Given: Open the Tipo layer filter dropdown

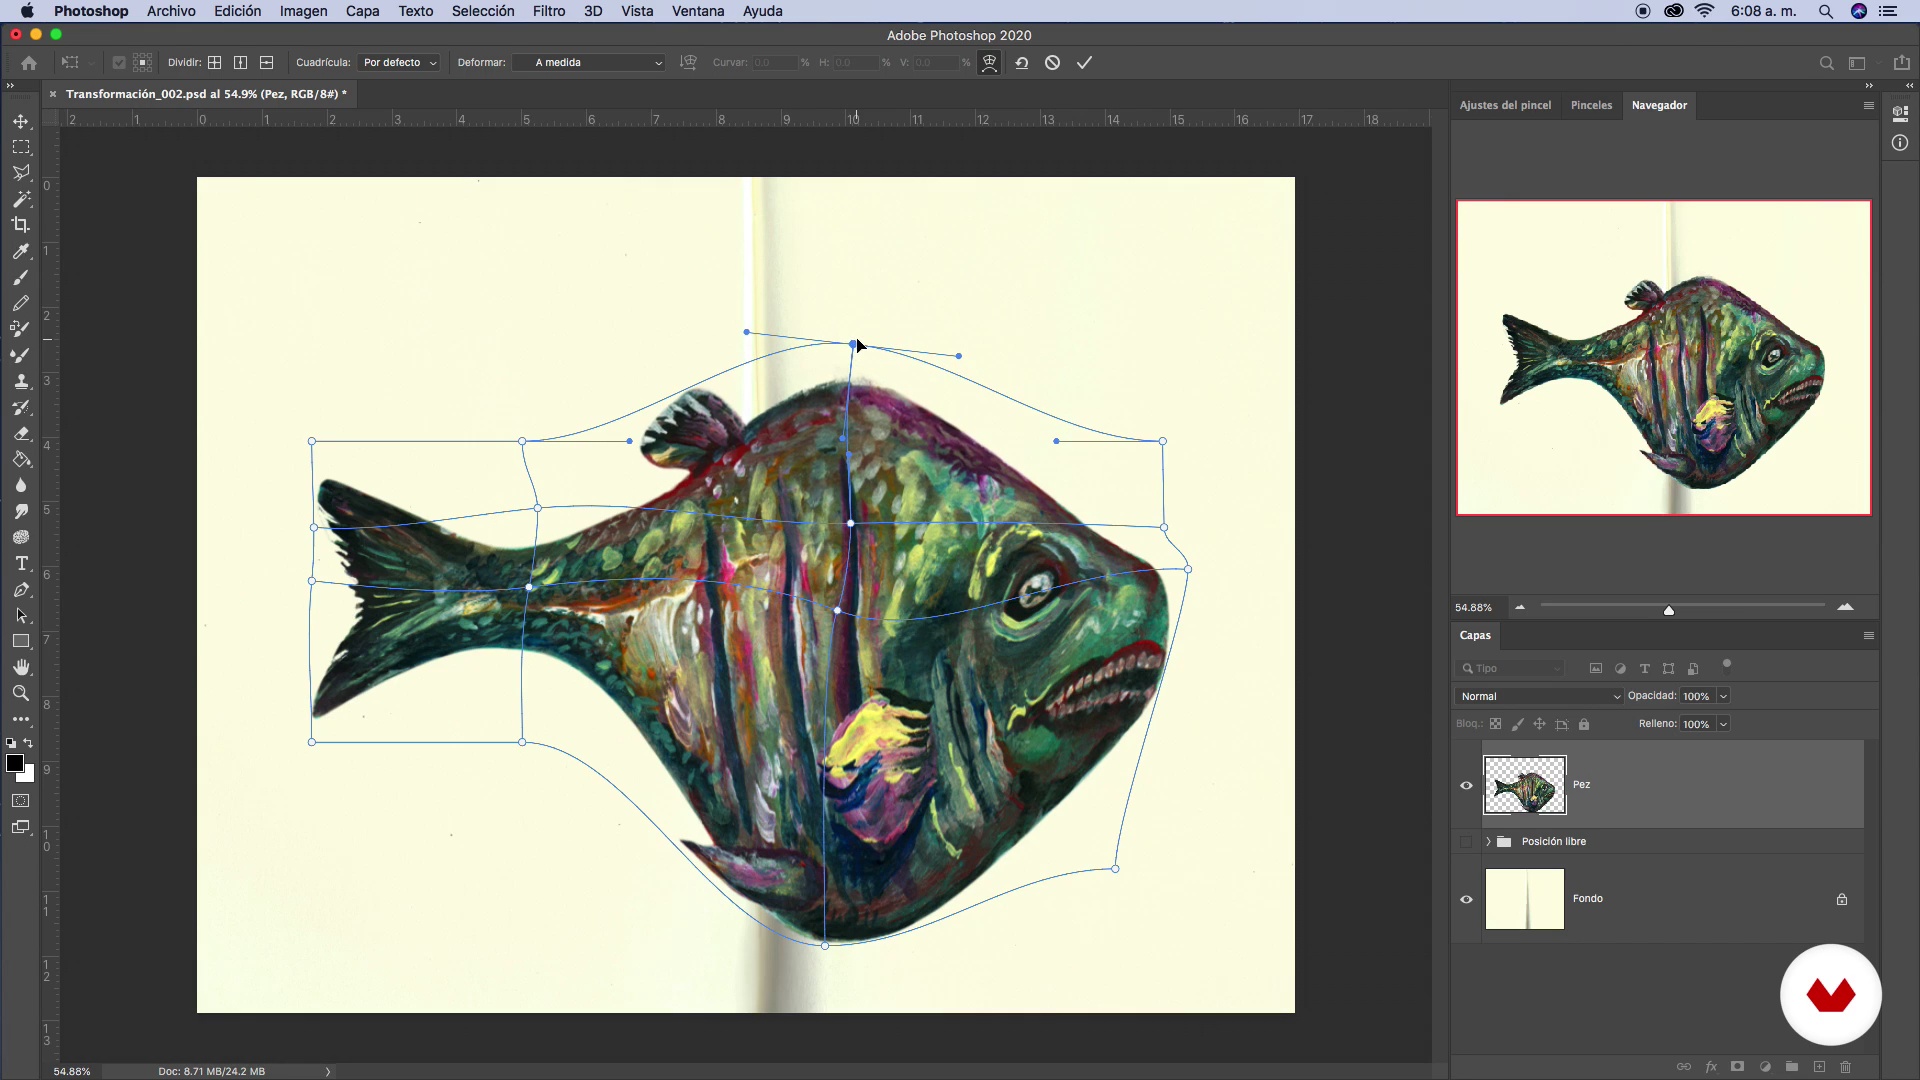Looking at the screenshot, I should [1510, 668].
